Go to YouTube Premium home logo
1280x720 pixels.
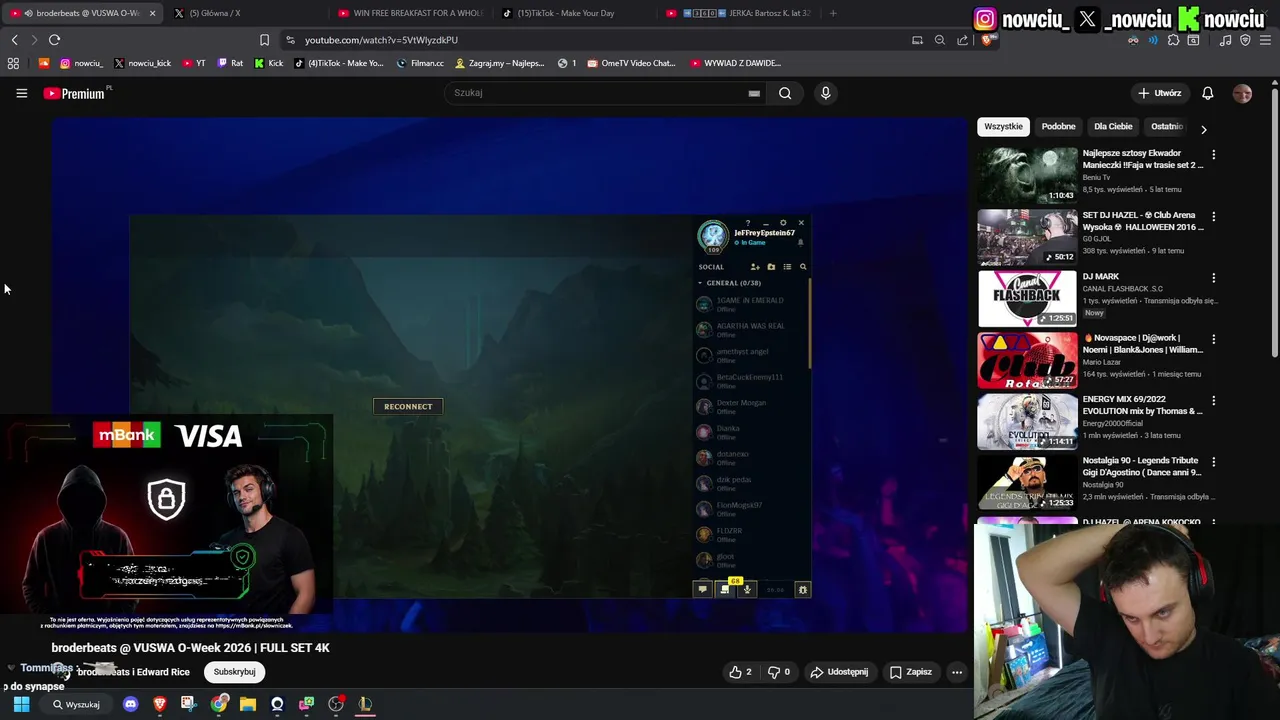75,93
